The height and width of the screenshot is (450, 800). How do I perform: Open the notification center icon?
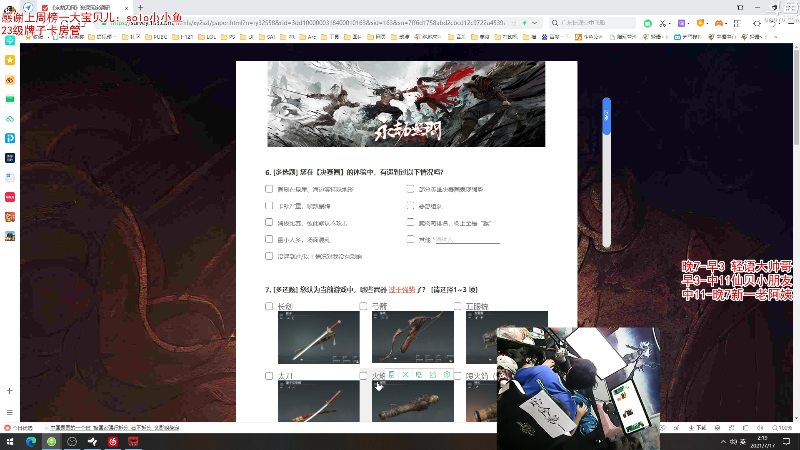tap(786, 441)
